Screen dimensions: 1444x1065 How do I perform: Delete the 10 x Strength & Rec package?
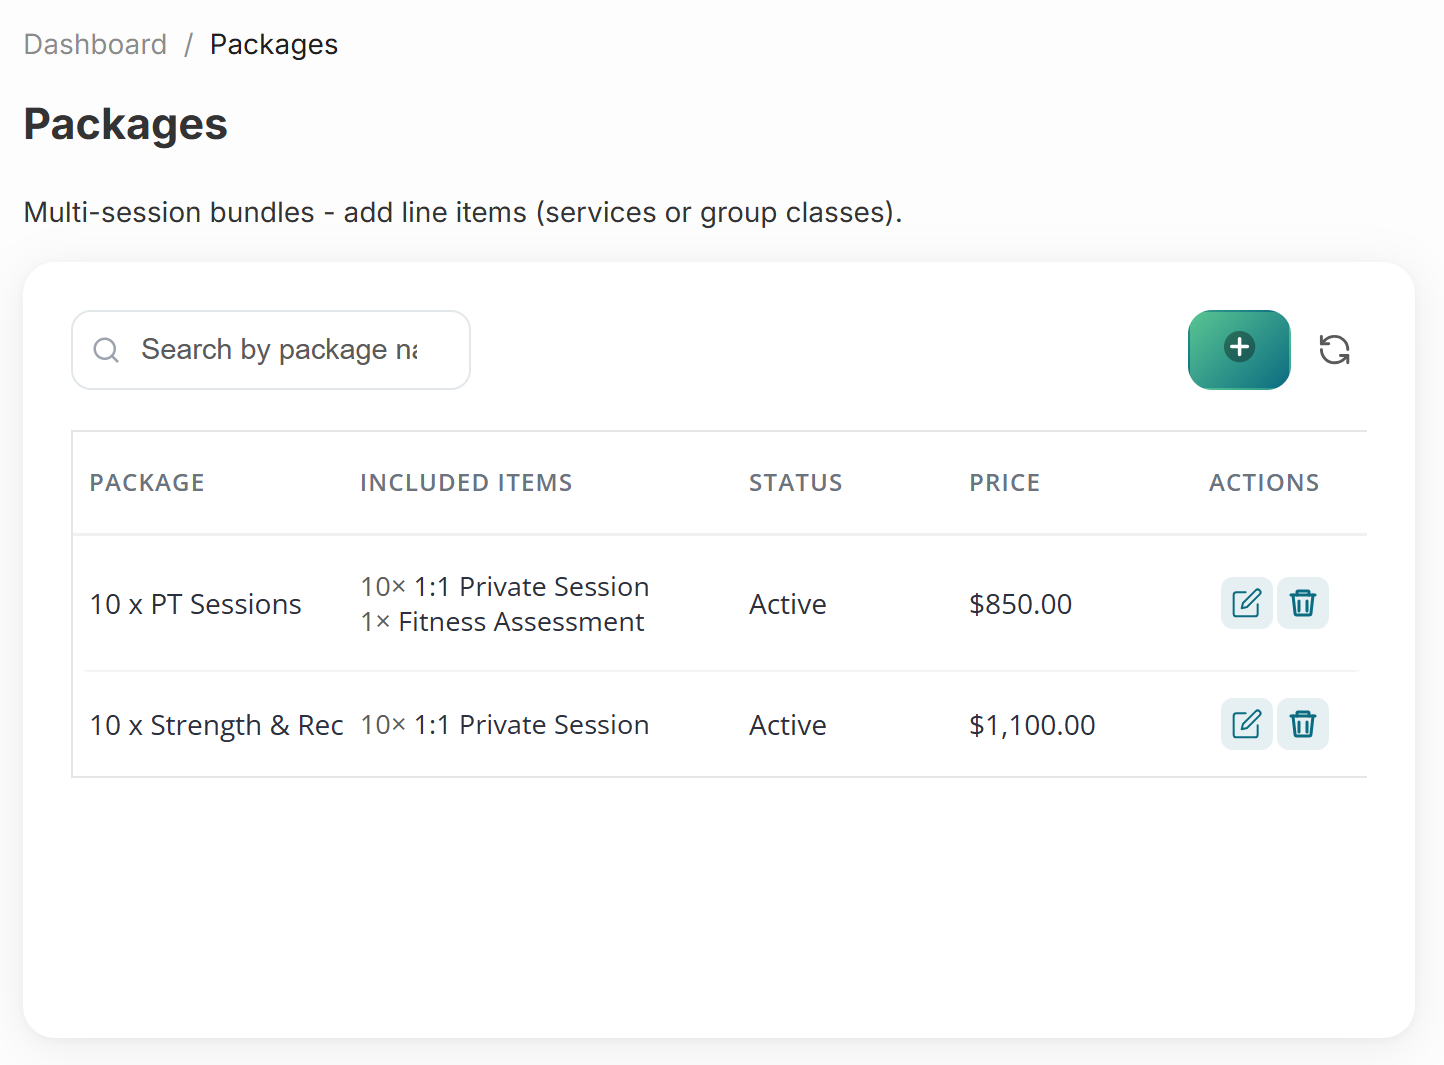(x=1302, y=724)
